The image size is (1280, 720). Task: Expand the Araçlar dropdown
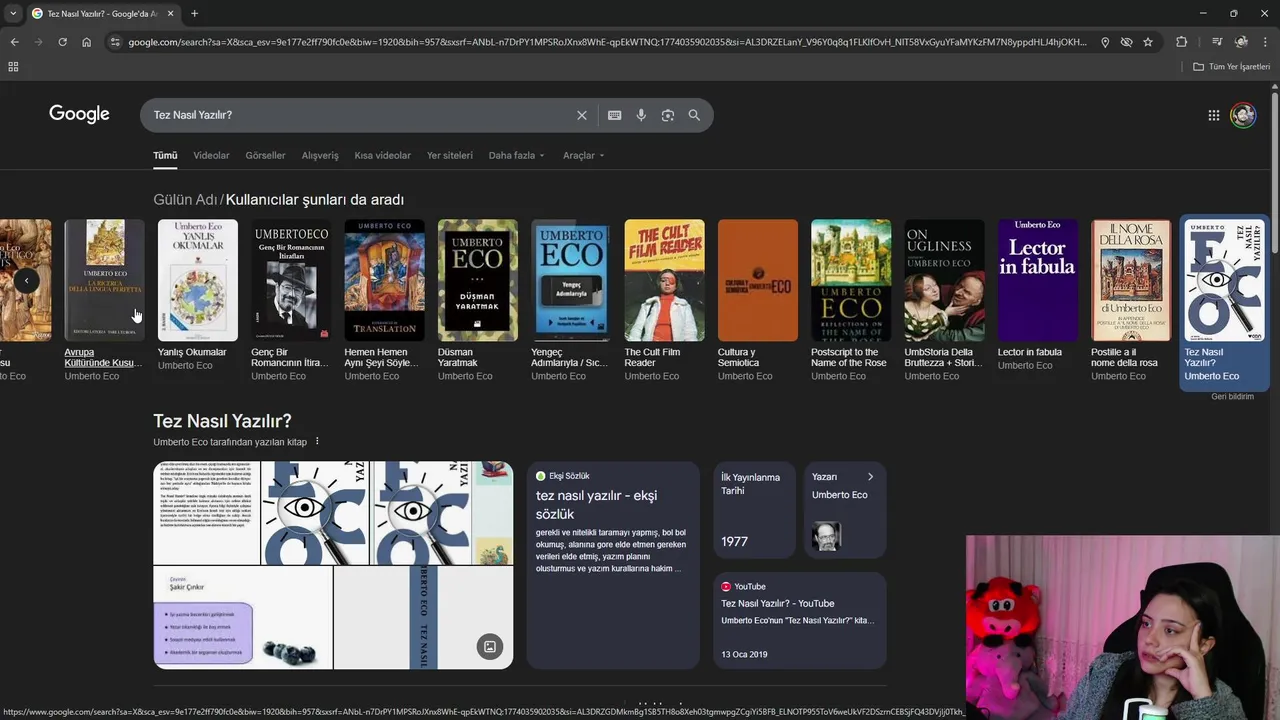point(583,155)
